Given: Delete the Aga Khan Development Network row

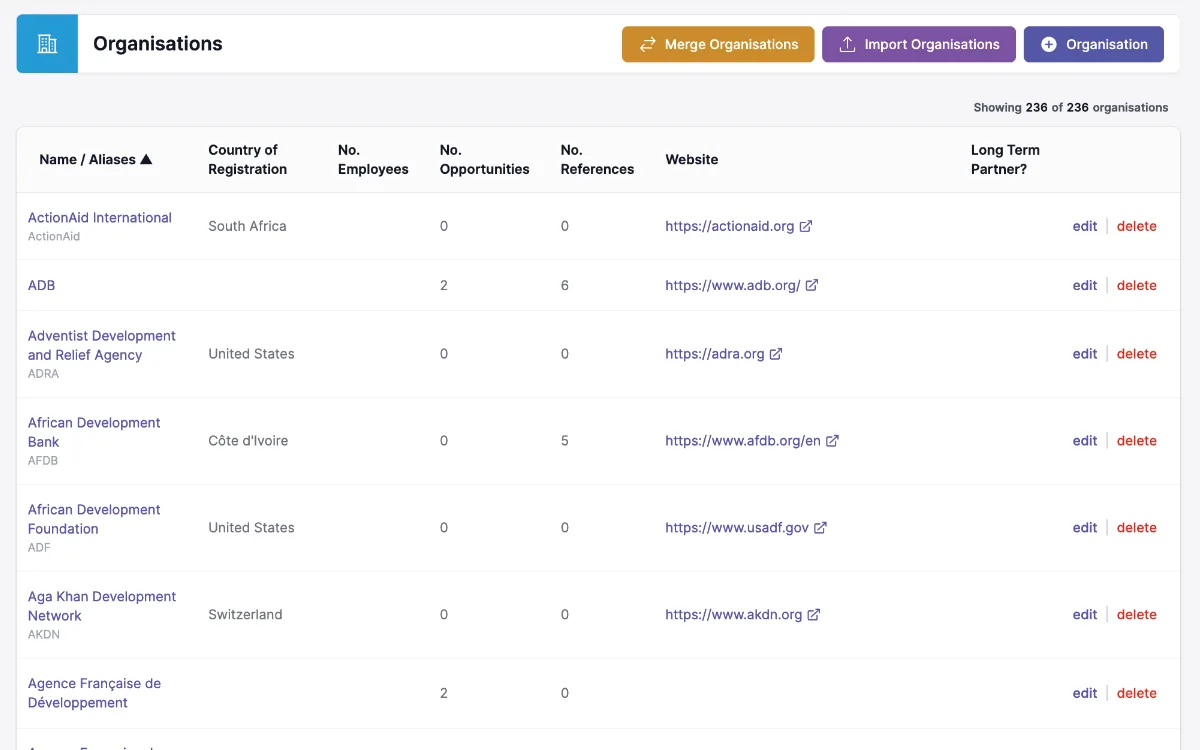Looking at the screenshot, I should point(1137,615).
